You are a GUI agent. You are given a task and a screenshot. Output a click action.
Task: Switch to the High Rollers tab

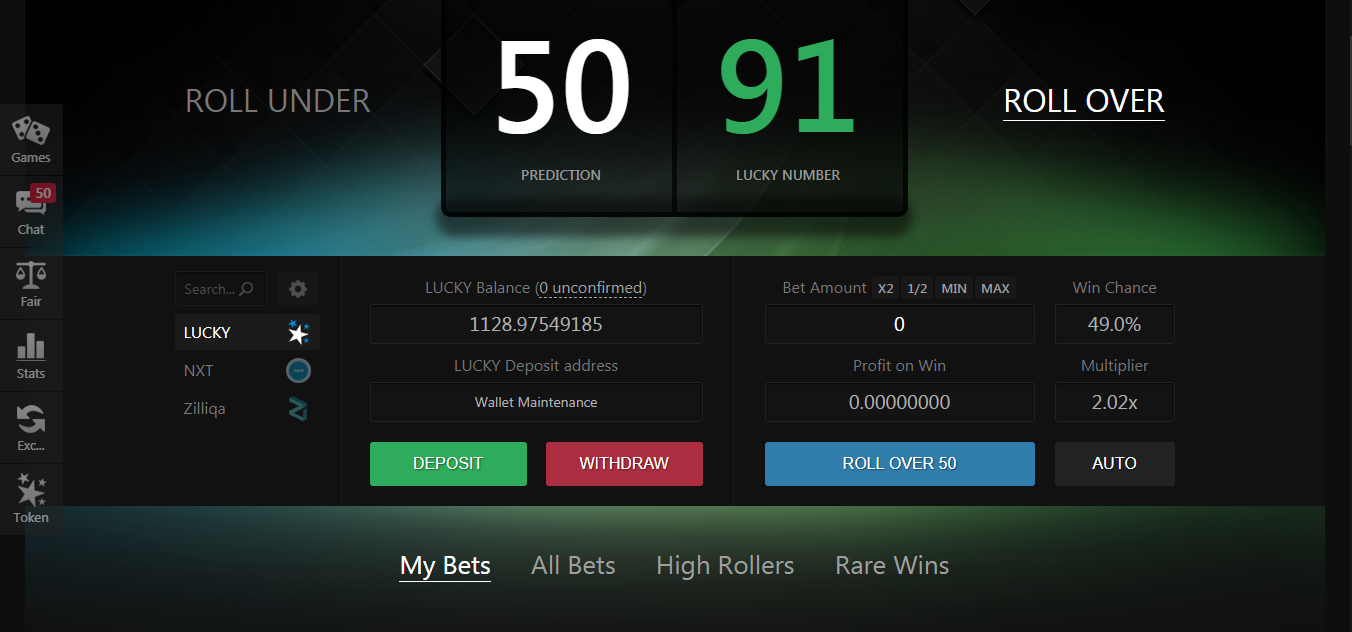point(725,566)
